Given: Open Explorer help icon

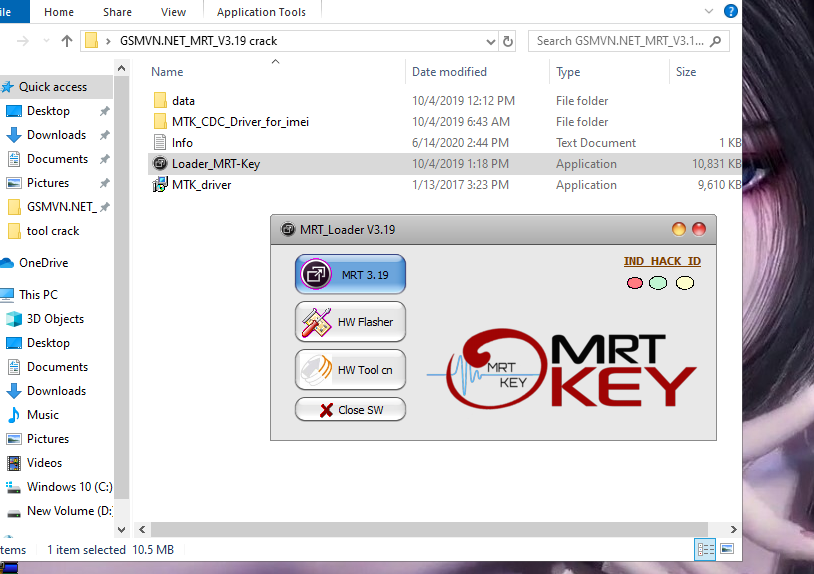Looking at the screenshot, I should 730,11.
